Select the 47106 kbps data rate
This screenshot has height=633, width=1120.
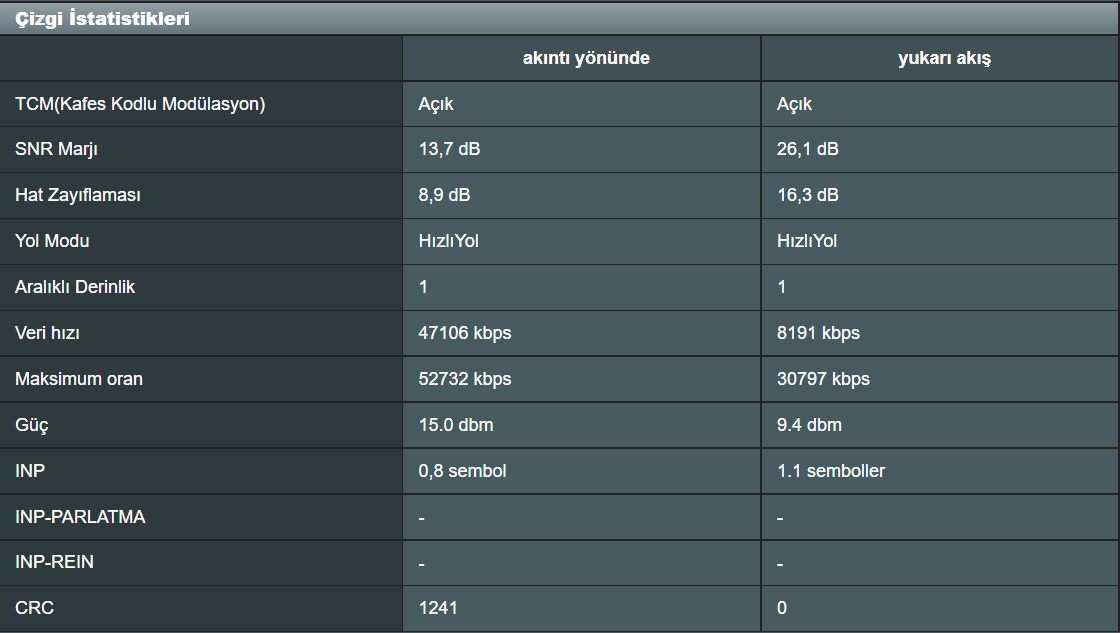[465, 333]
